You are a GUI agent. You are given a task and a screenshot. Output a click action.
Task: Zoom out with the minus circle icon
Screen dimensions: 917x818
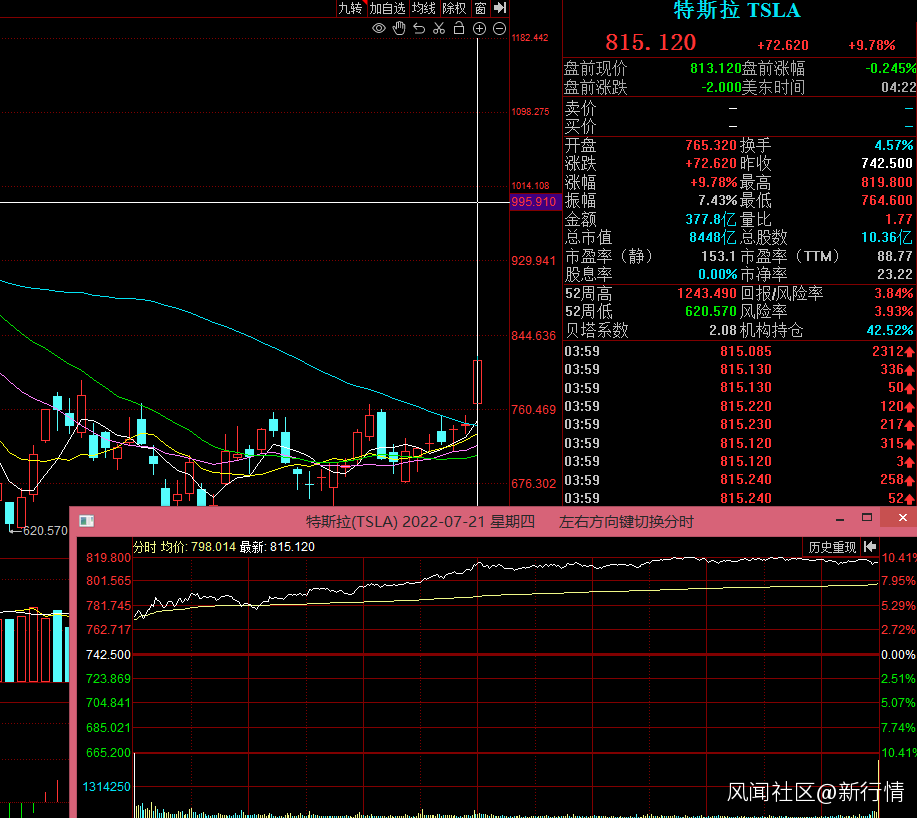pyautogui.click(x=499, y=28)
